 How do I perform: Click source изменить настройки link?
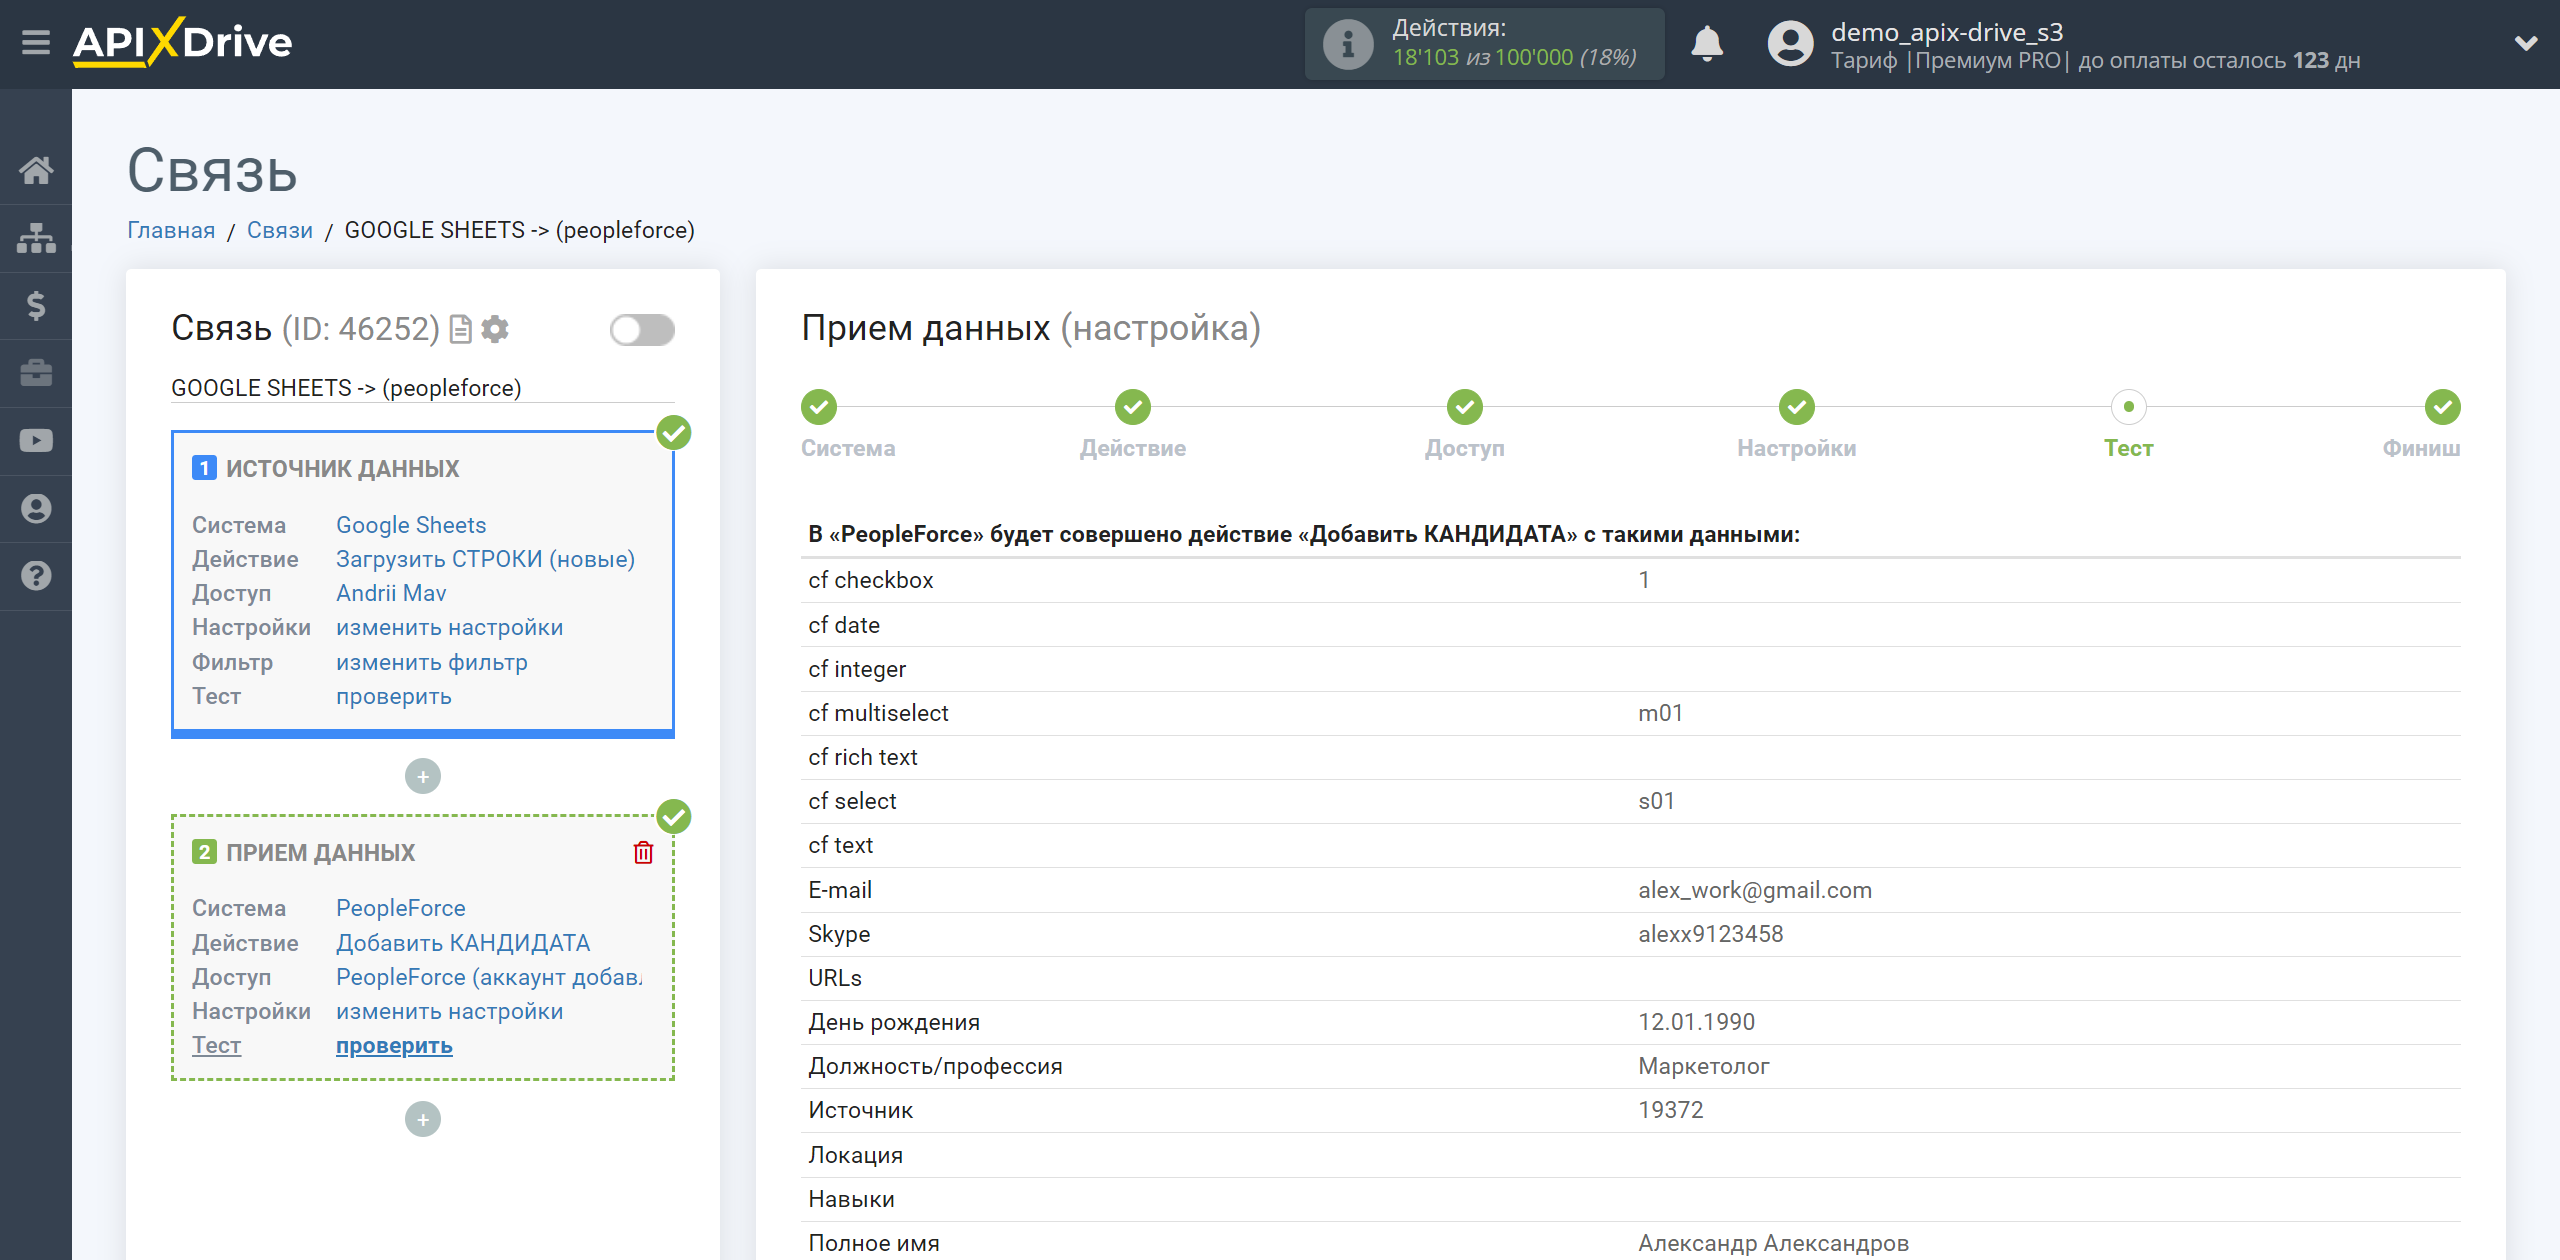pos(450,627)
